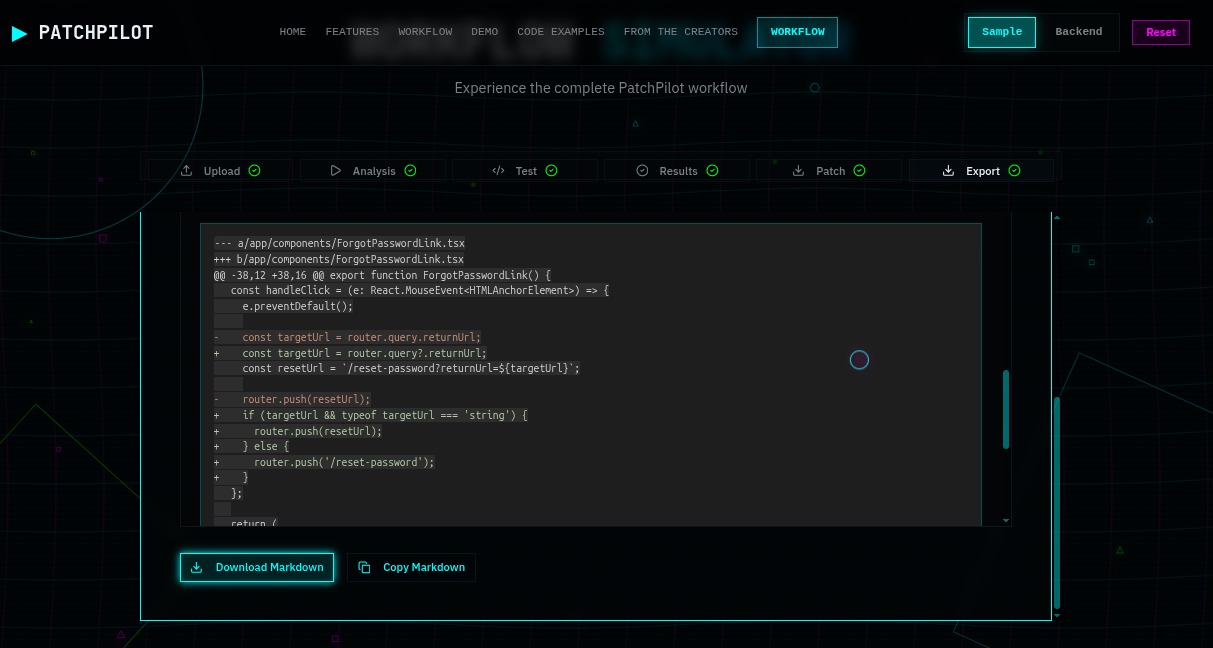This screenshot has width=1213, height=648.
Task: Open the HOME nav link
Action: (293, 32)
